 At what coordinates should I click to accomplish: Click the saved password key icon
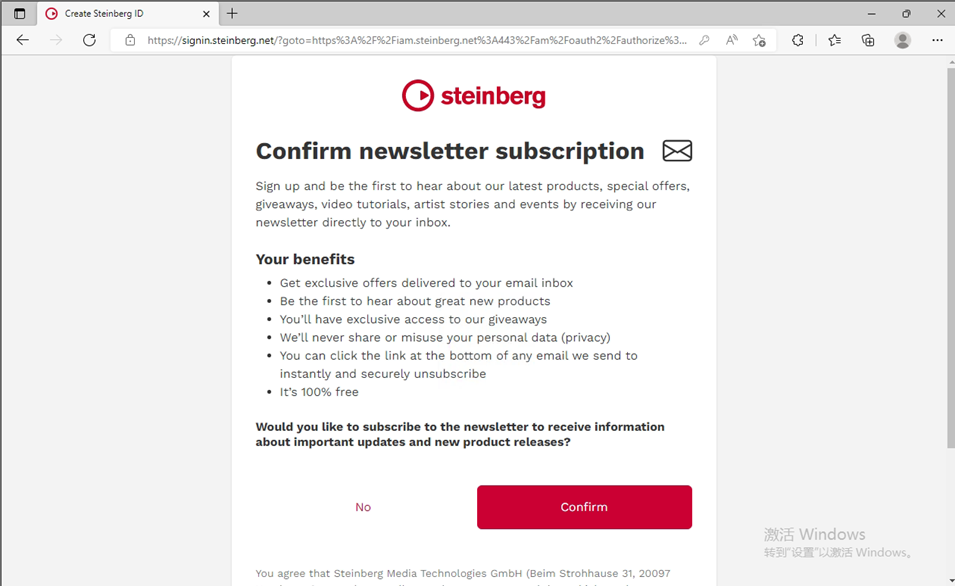click(x=704, y=40)
